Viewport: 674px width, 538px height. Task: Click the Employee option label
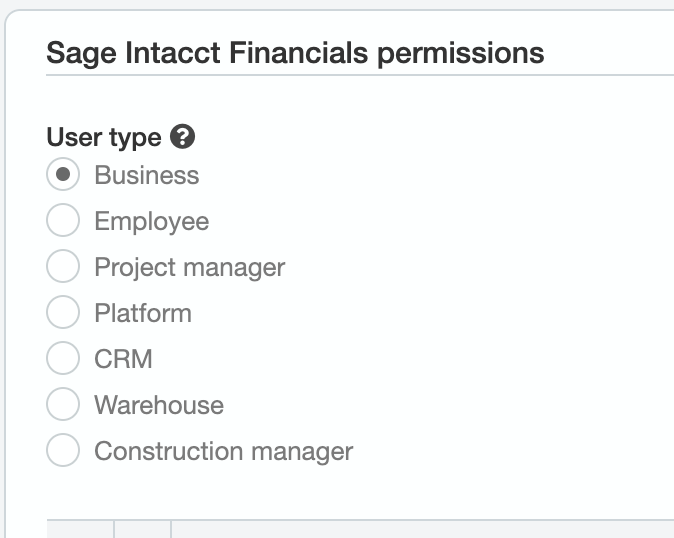[x=152, y=221]
